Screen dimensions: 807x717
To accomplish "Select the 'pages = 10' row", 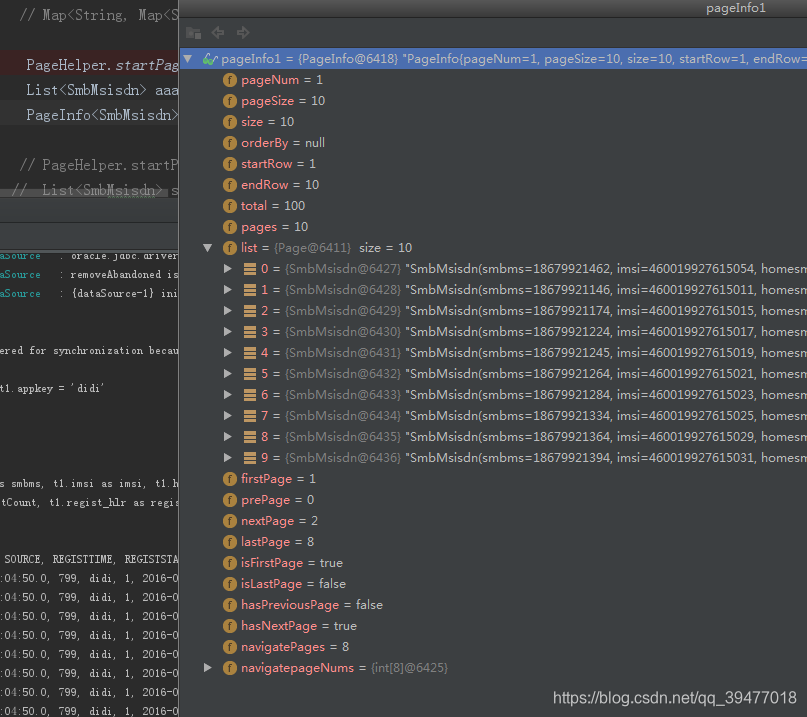I will [x=493, y=227].
